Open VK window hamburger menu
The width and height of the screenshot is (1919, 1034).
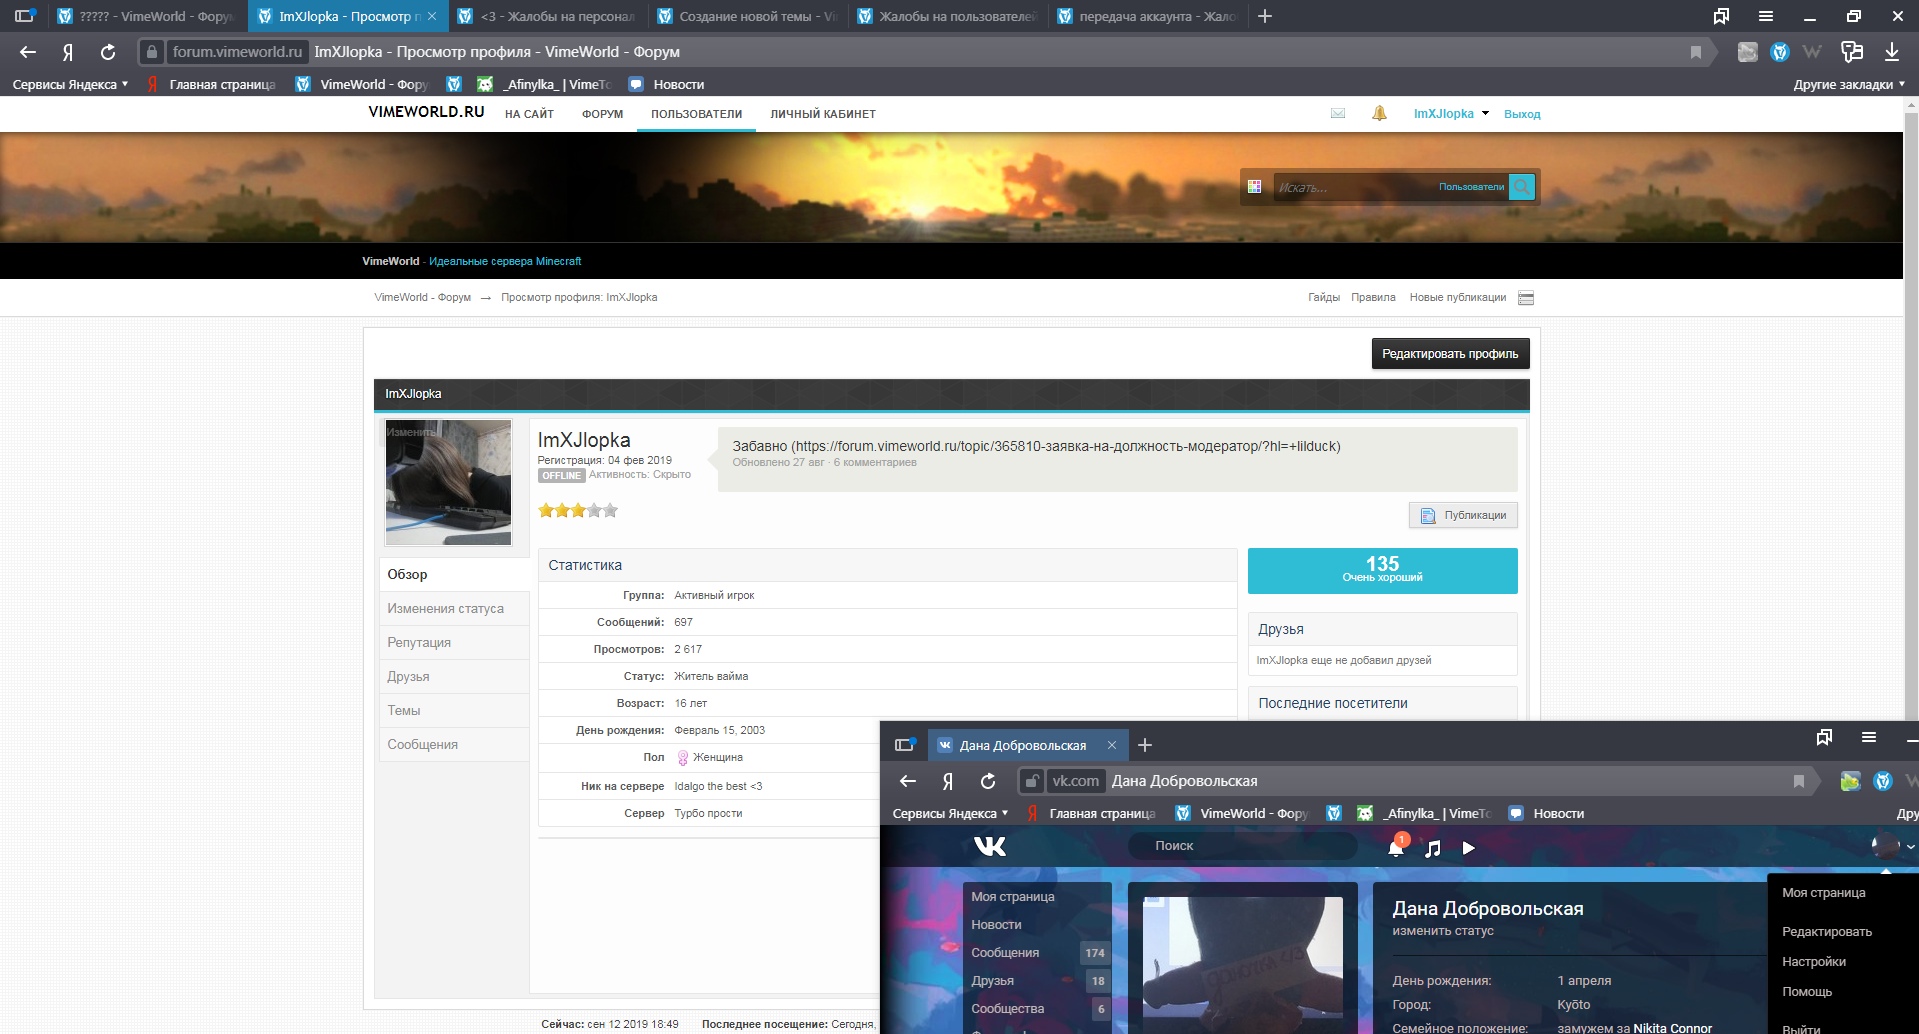click(x=1869, y=738)
